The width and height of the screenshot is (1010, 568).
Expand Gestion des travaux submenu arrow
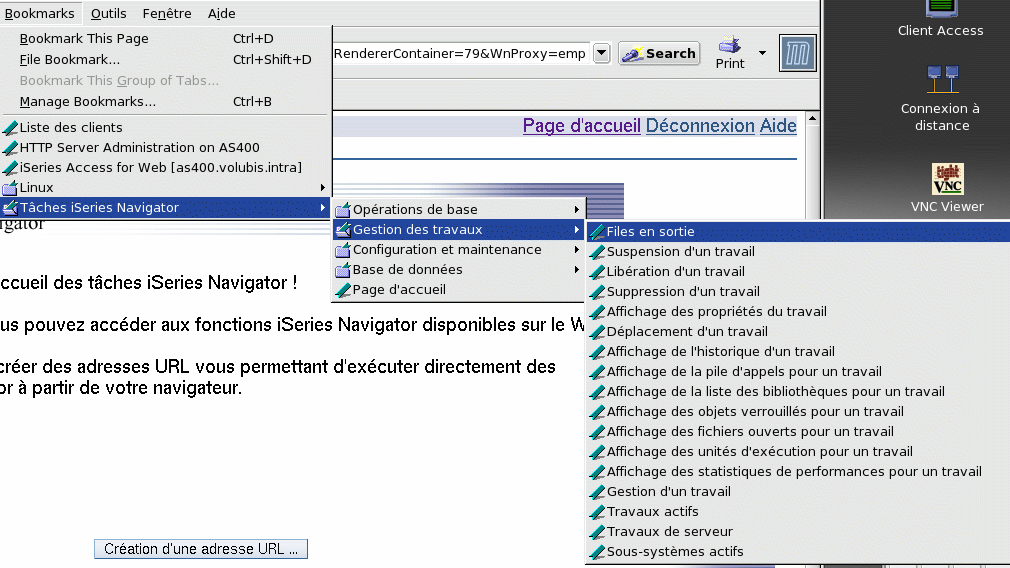(x=576, y=229)
